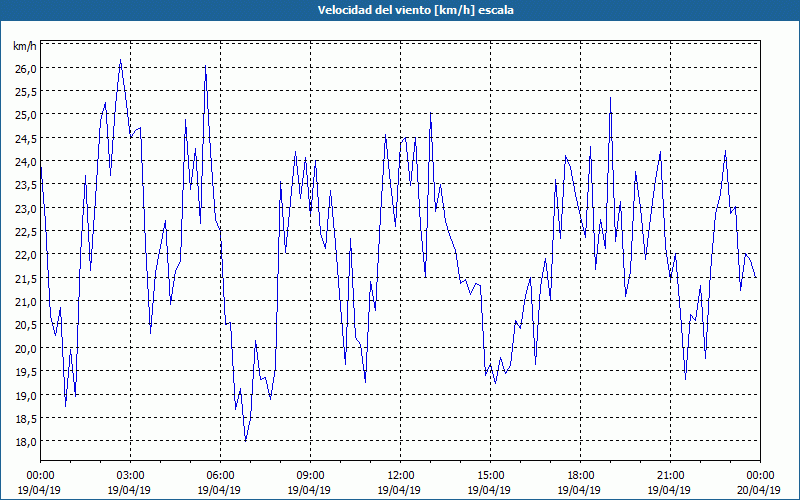This screenshot has width=800, height=500.
Task: Select the 06:00 time label
Action: [x=220, y=476]
